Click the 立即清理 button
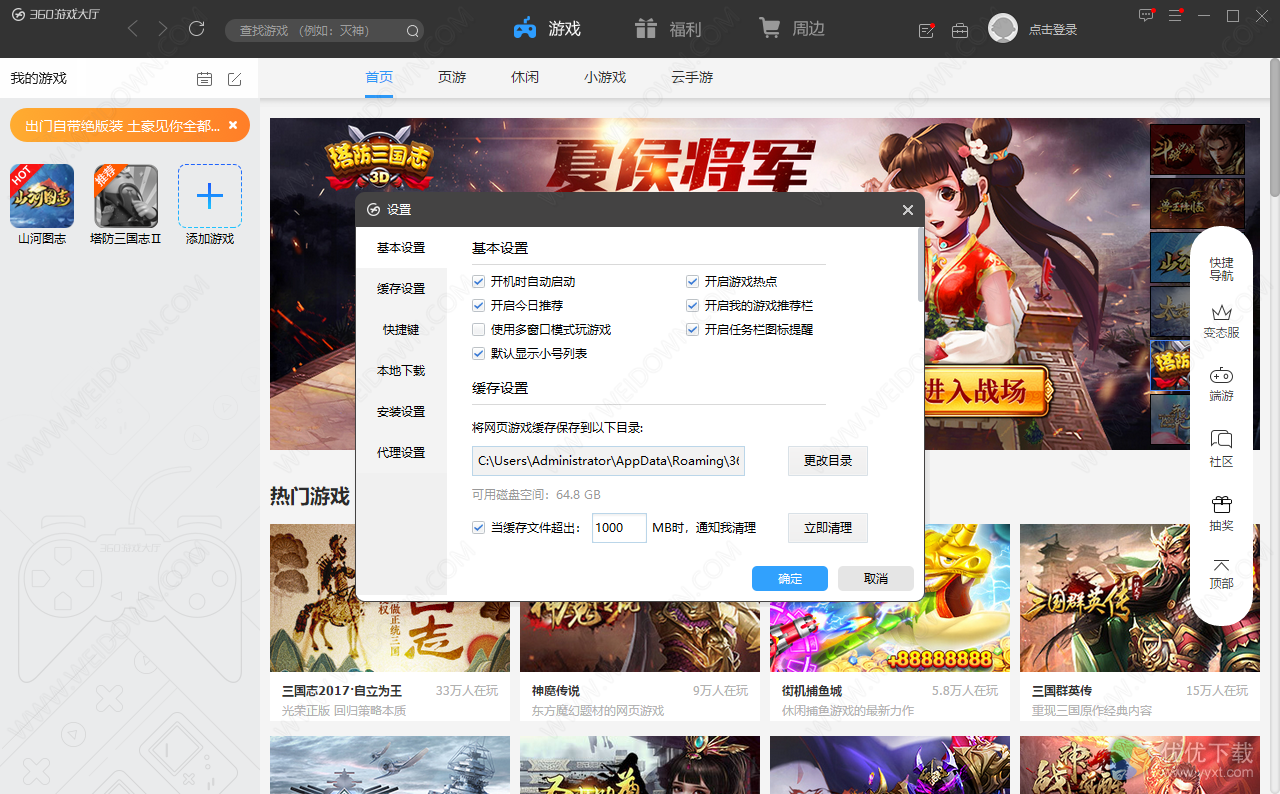The image size is (1280, 794). pyautogui.click(x=828, y=528)
